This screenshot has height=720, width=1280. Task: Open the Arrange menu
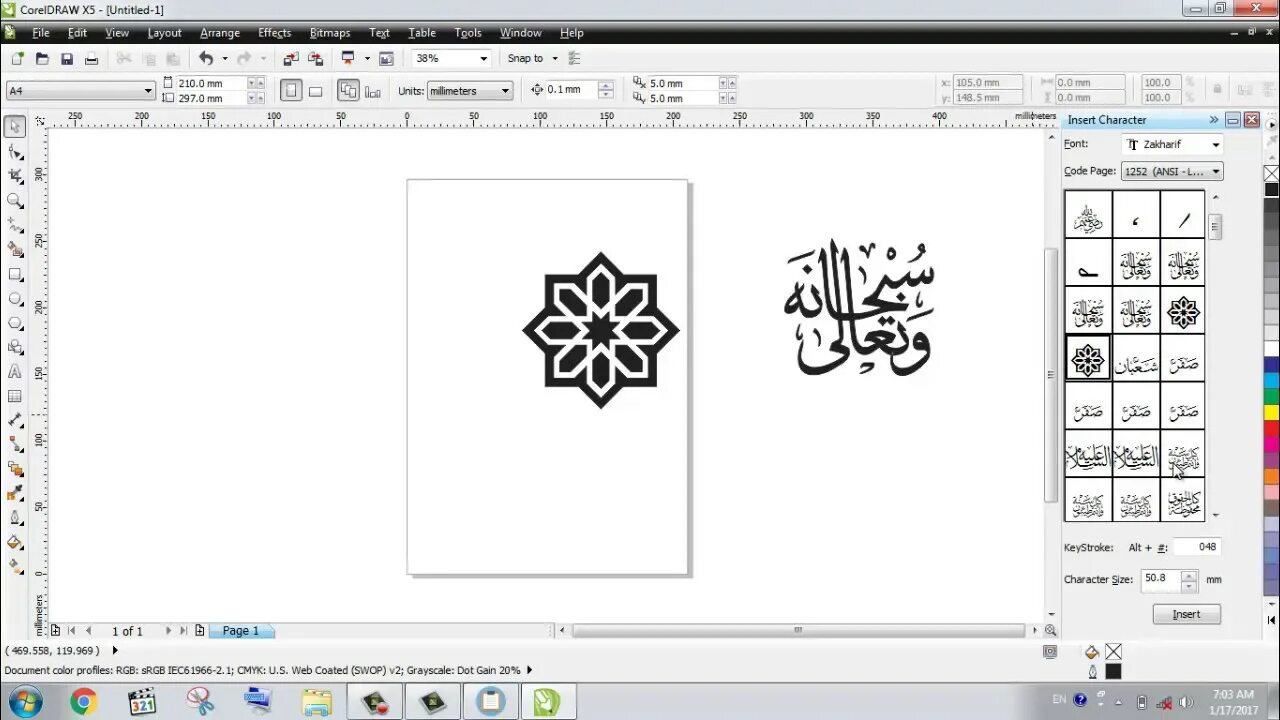point(220,33)
